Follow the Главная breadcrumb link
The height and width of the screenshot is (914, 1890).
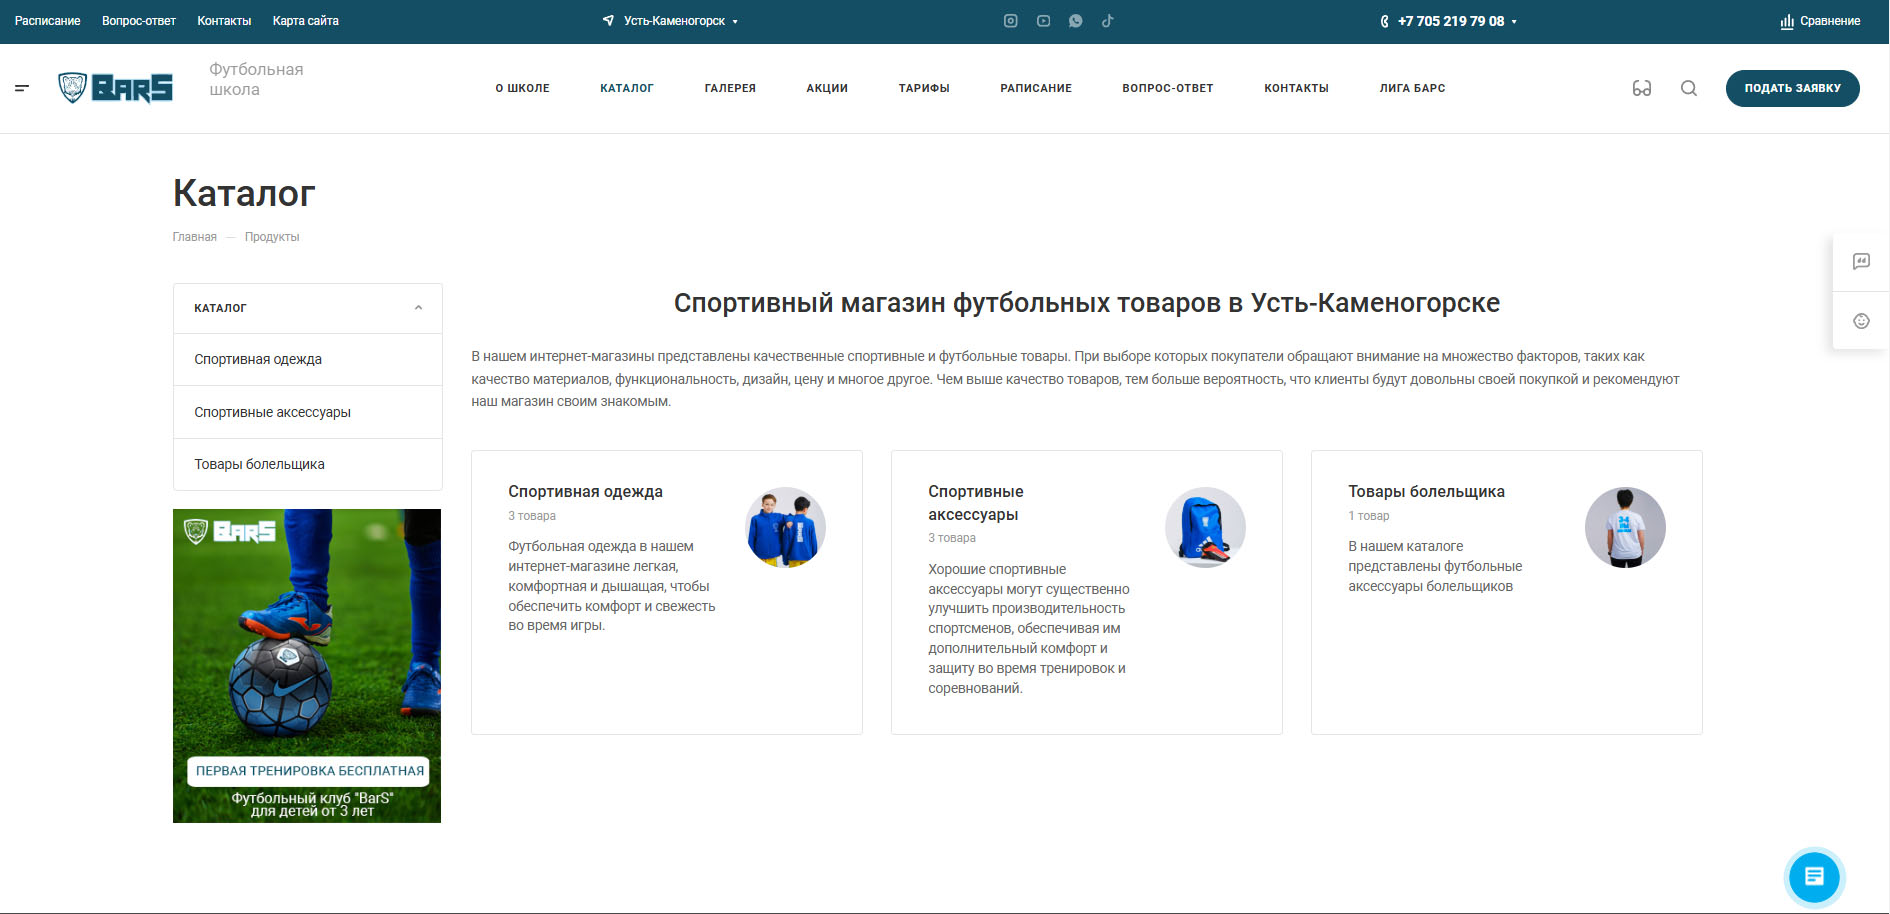pos(194,238)
